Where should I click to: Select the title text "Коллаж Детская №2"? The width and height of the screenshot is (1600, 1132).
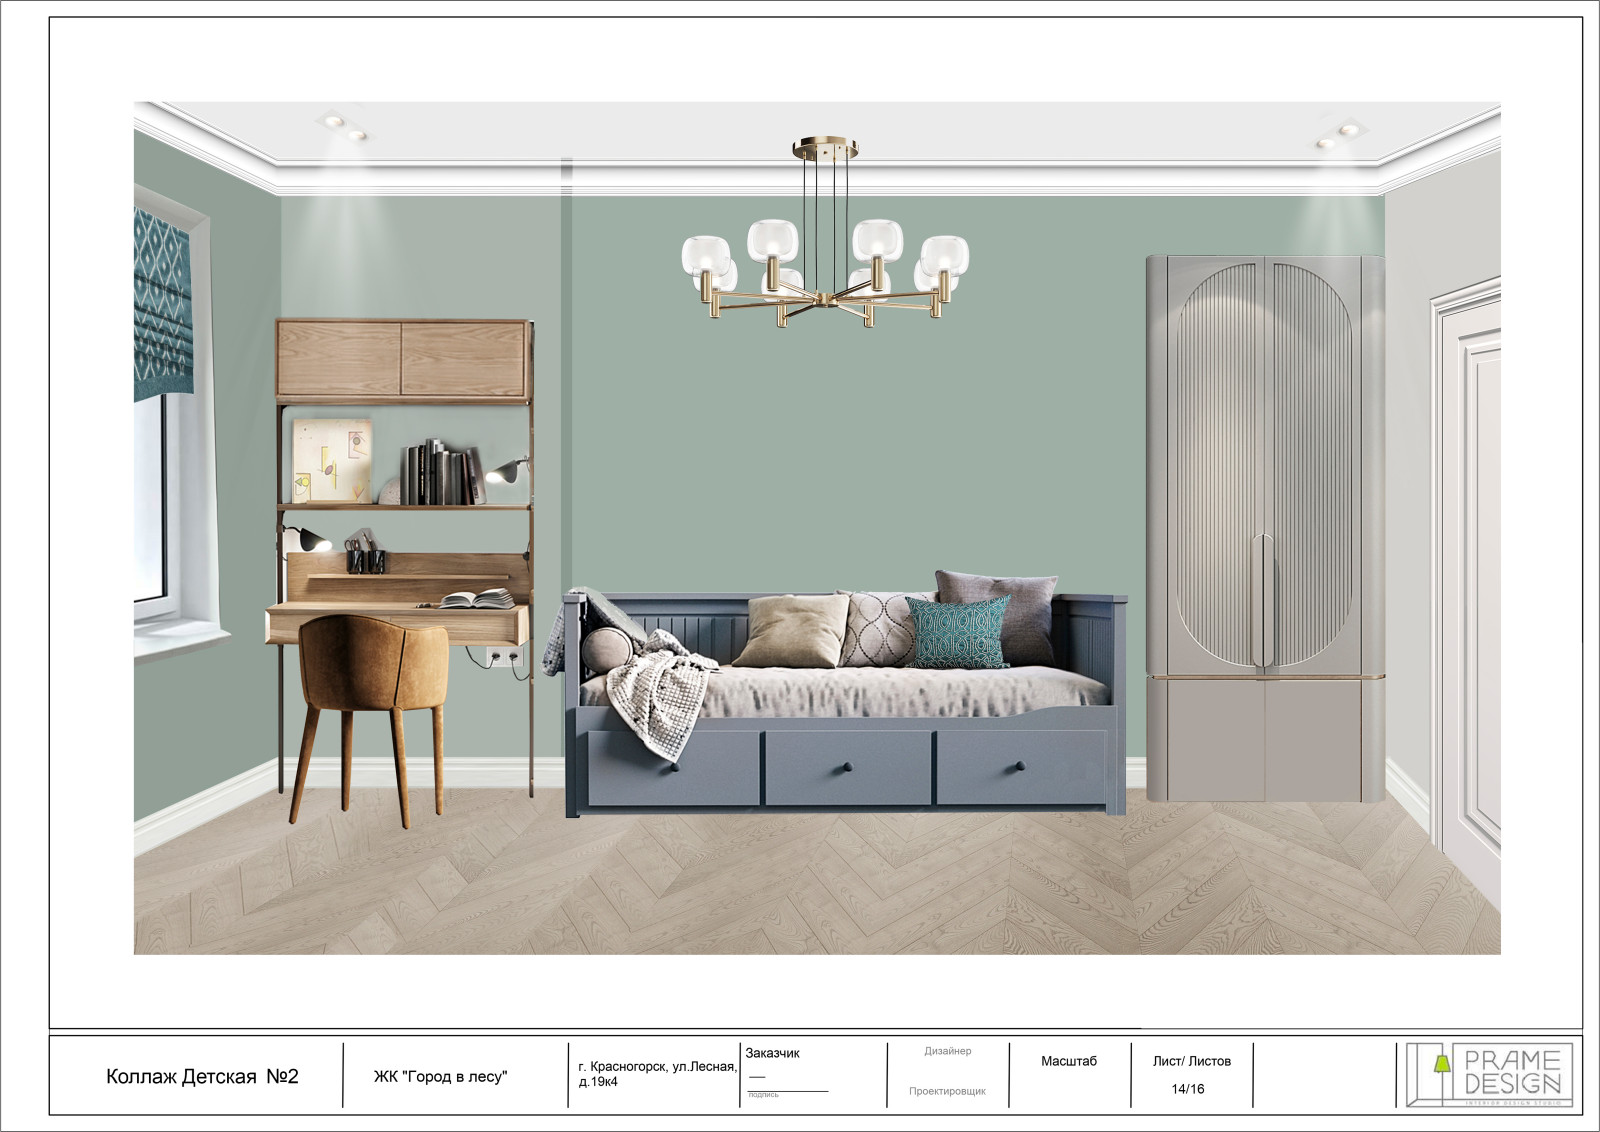[x=202, y=1076]
